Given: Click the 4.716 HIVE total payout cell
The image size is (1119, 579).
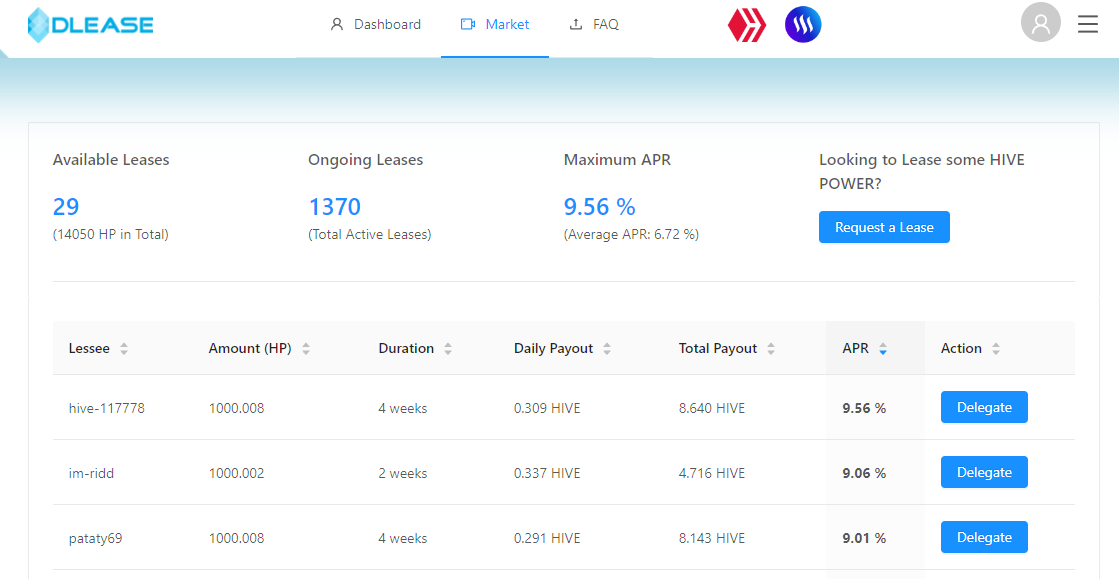Looking at the screenshot, I should coord(712,473).
